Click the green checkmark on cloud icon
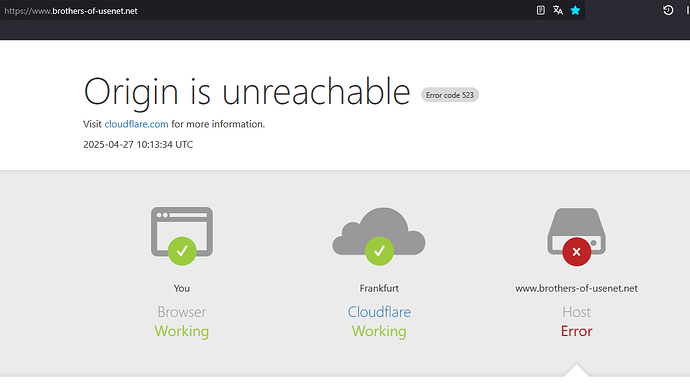Image resolution: width=690 pixels, height=383 pixels. [x=379, y=251]
